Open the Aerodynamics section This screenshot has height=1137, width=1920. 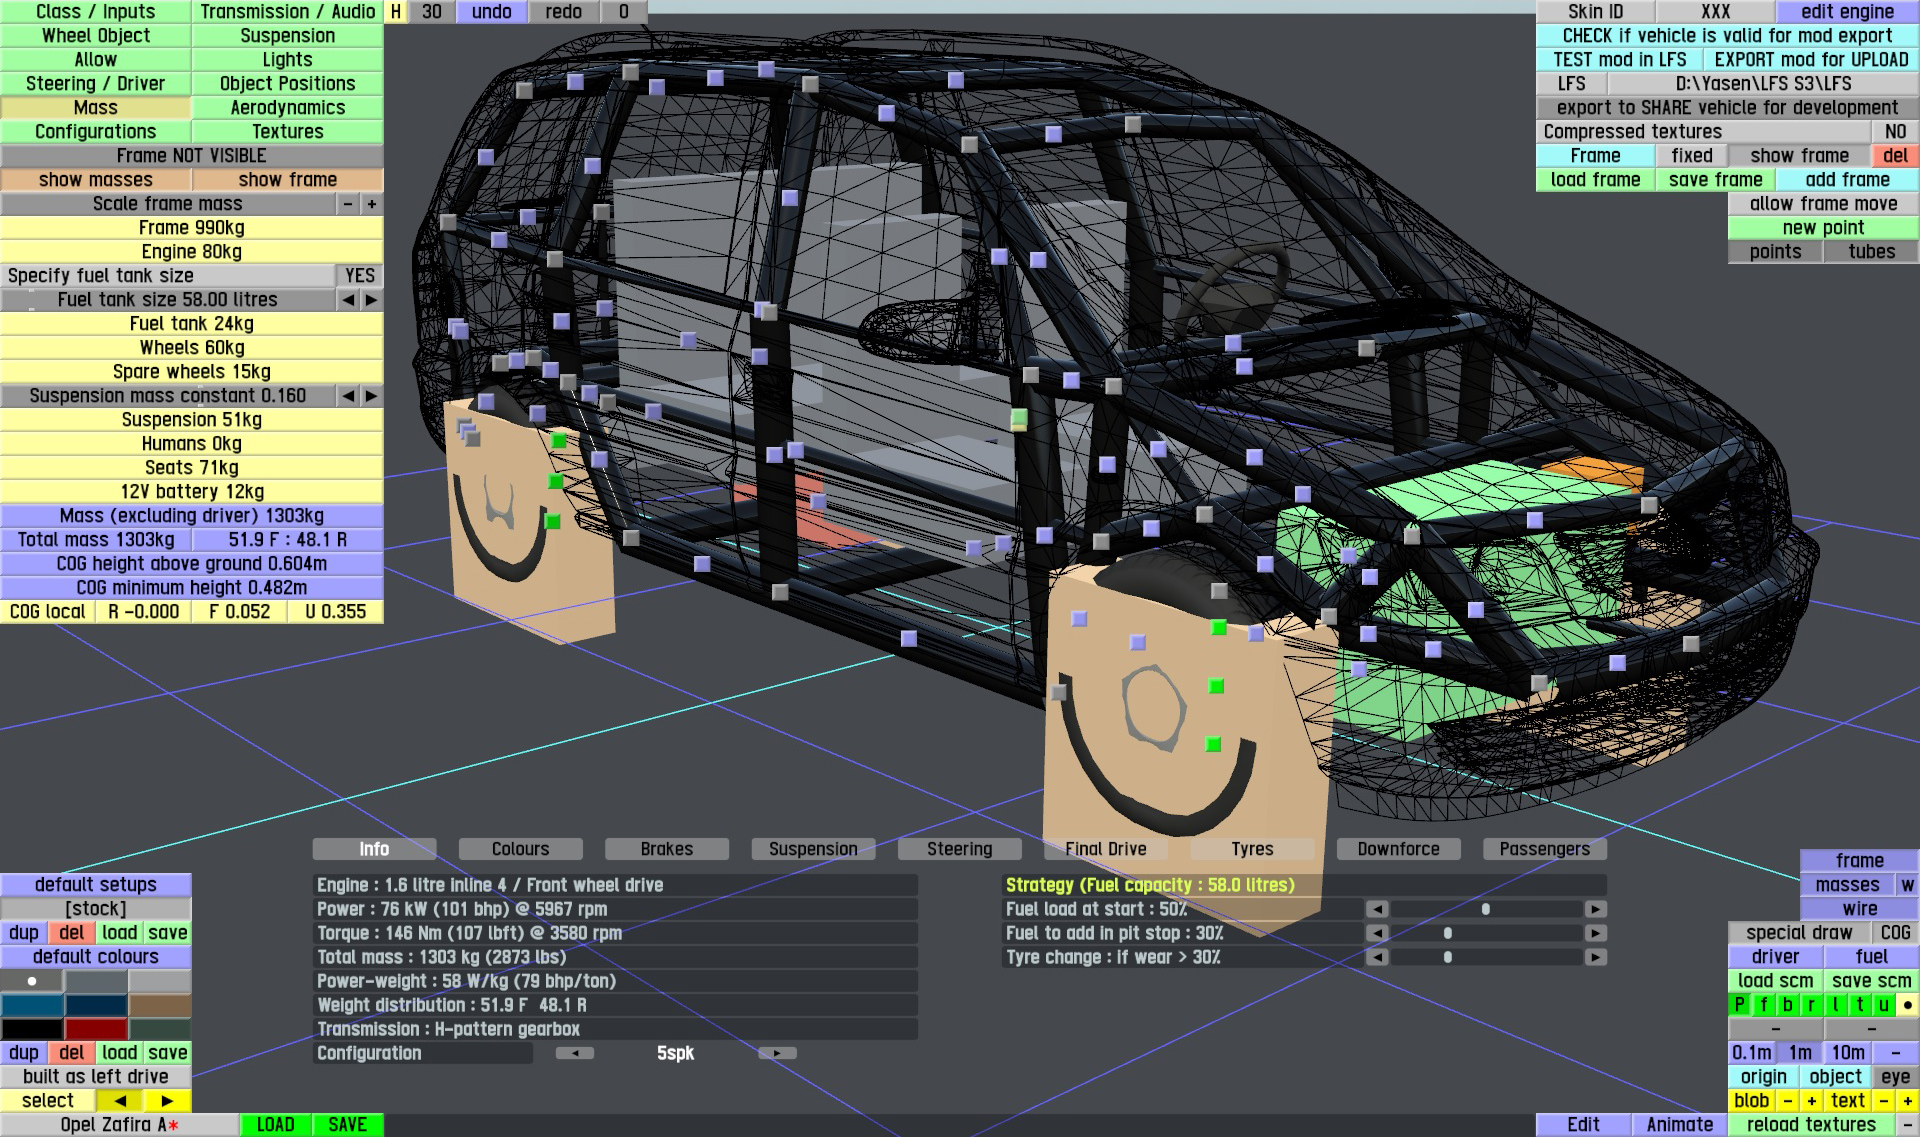[x=287, y=108]
